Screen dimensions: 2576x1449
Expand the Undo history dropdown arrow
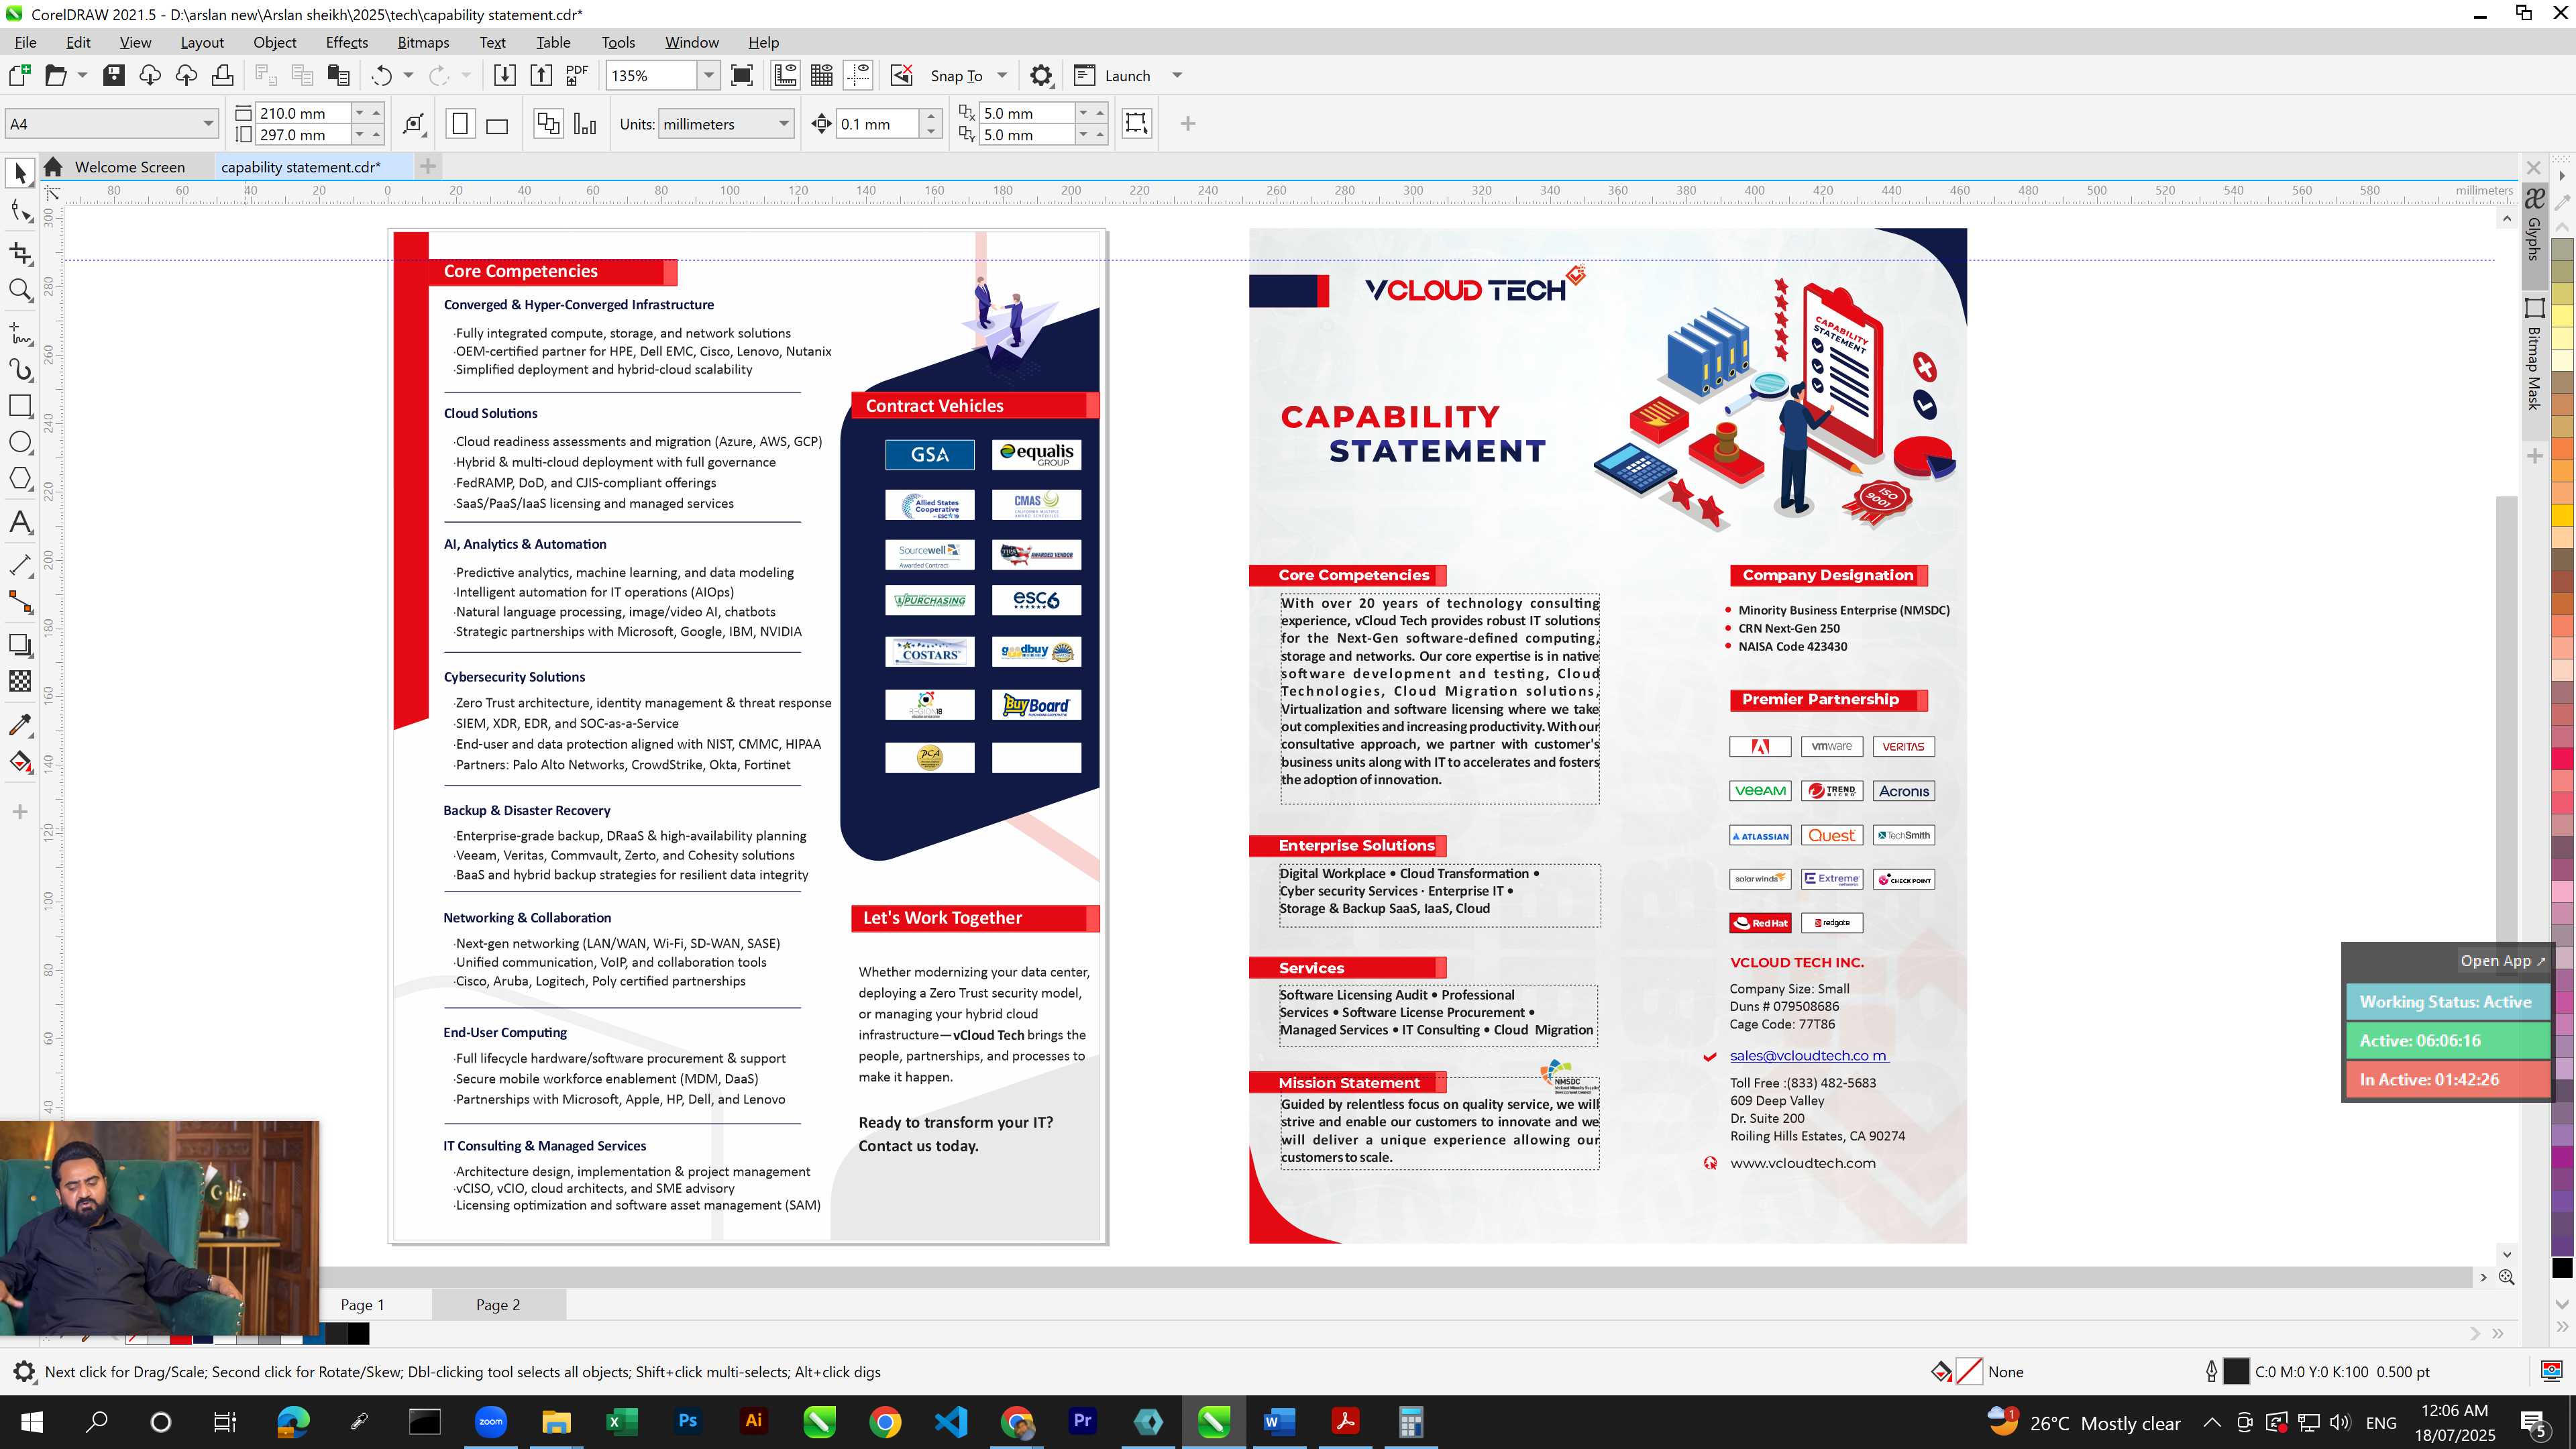408,75
